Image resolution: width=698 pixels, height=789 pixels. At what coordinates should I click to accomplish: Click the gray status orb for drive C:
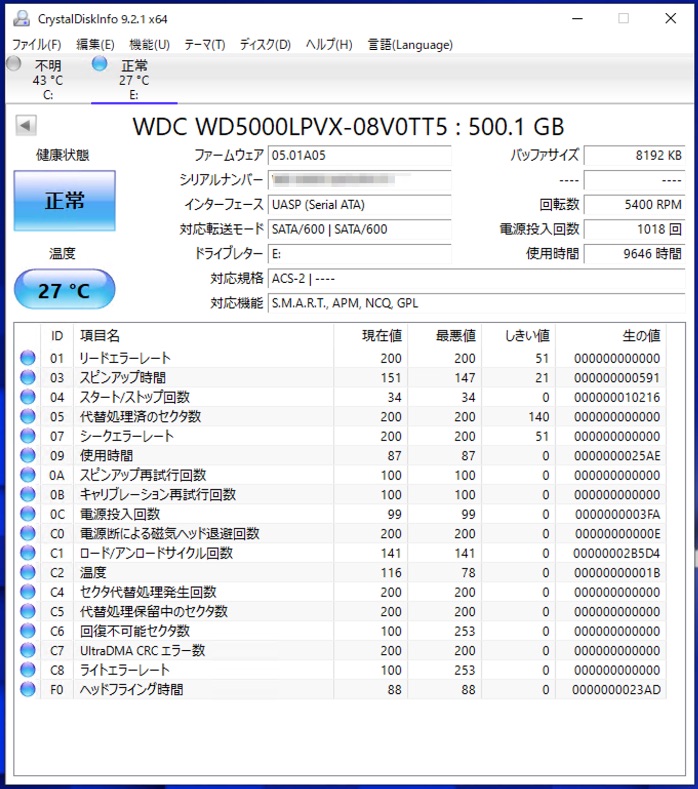[x=14, y=63]
